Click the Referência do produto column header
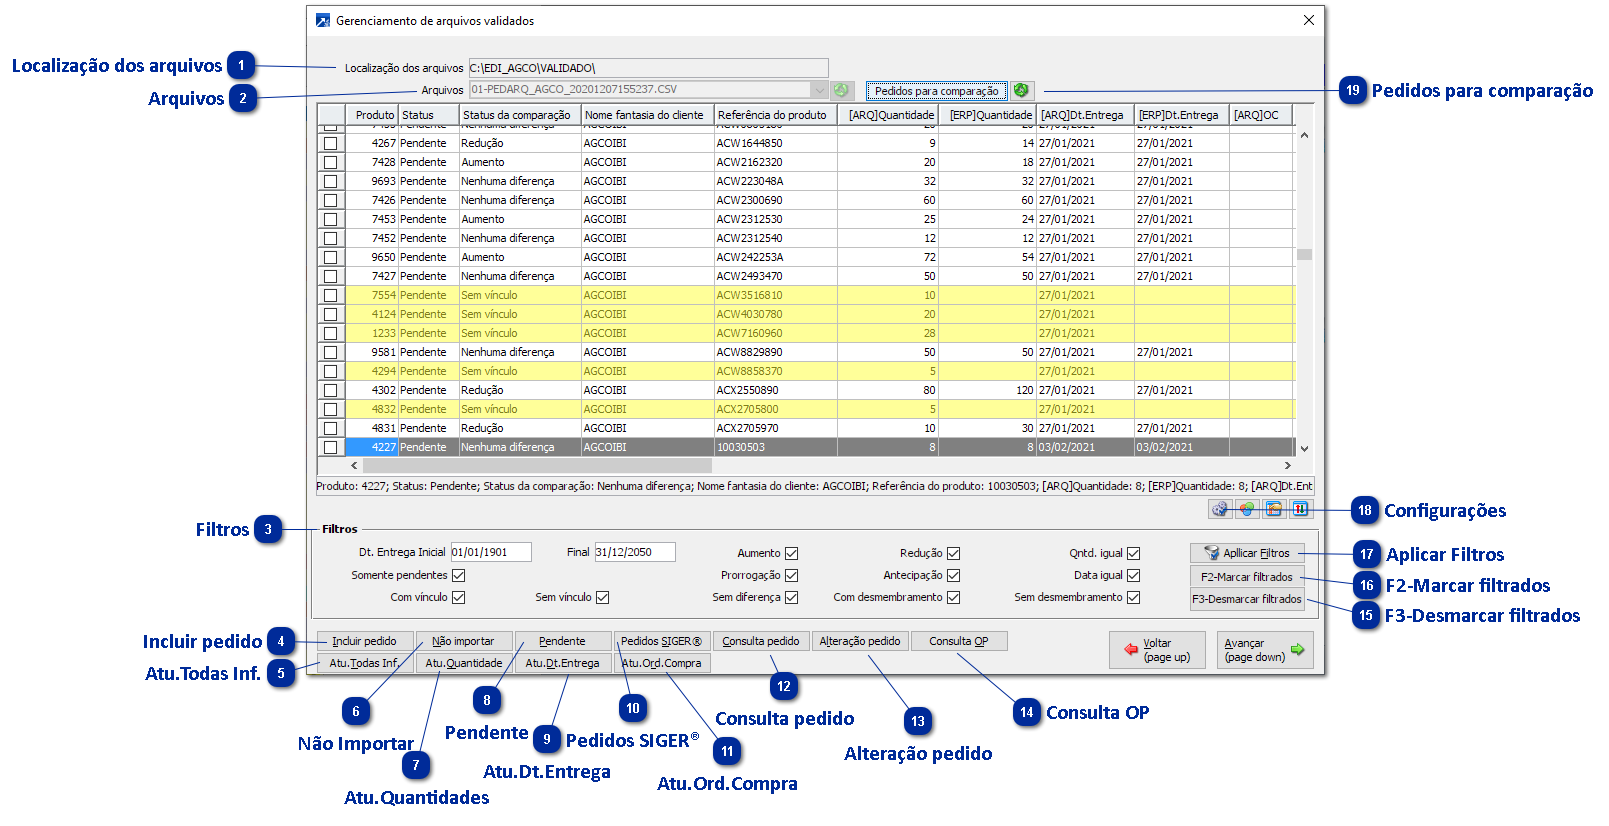The width and height of the screenshot is (1609, 826). (x=772, y=115)
